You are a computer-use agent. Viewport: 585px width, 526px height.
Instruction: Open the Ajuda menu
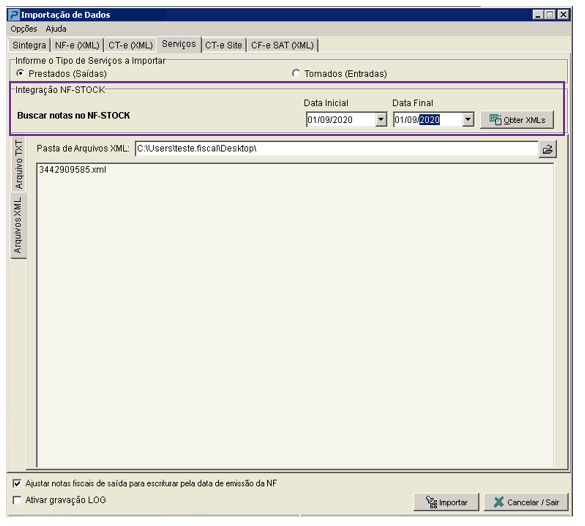pos(56,29)
